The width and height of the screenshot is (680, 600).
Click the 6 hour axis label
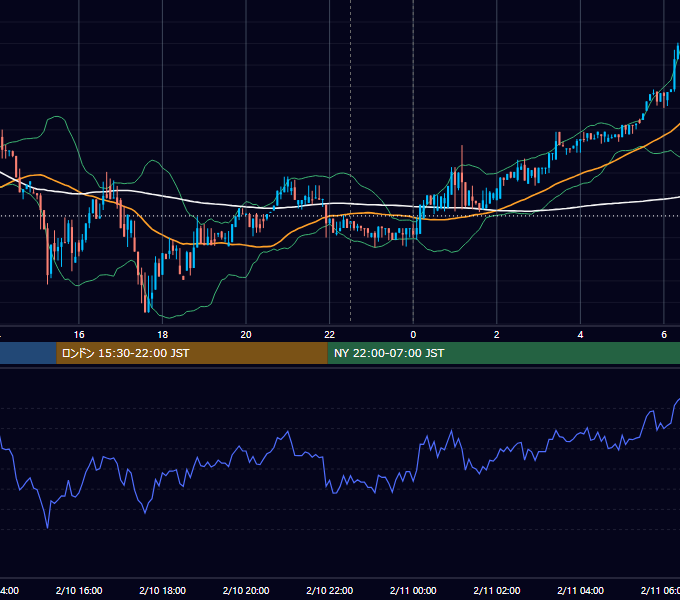(664, 335)
